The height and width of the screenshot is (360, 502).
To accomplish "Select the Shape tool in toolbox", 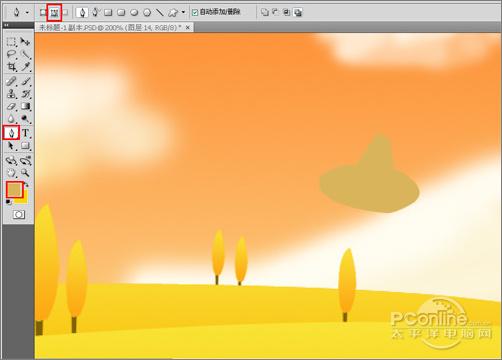I will (x=25, y=146).
